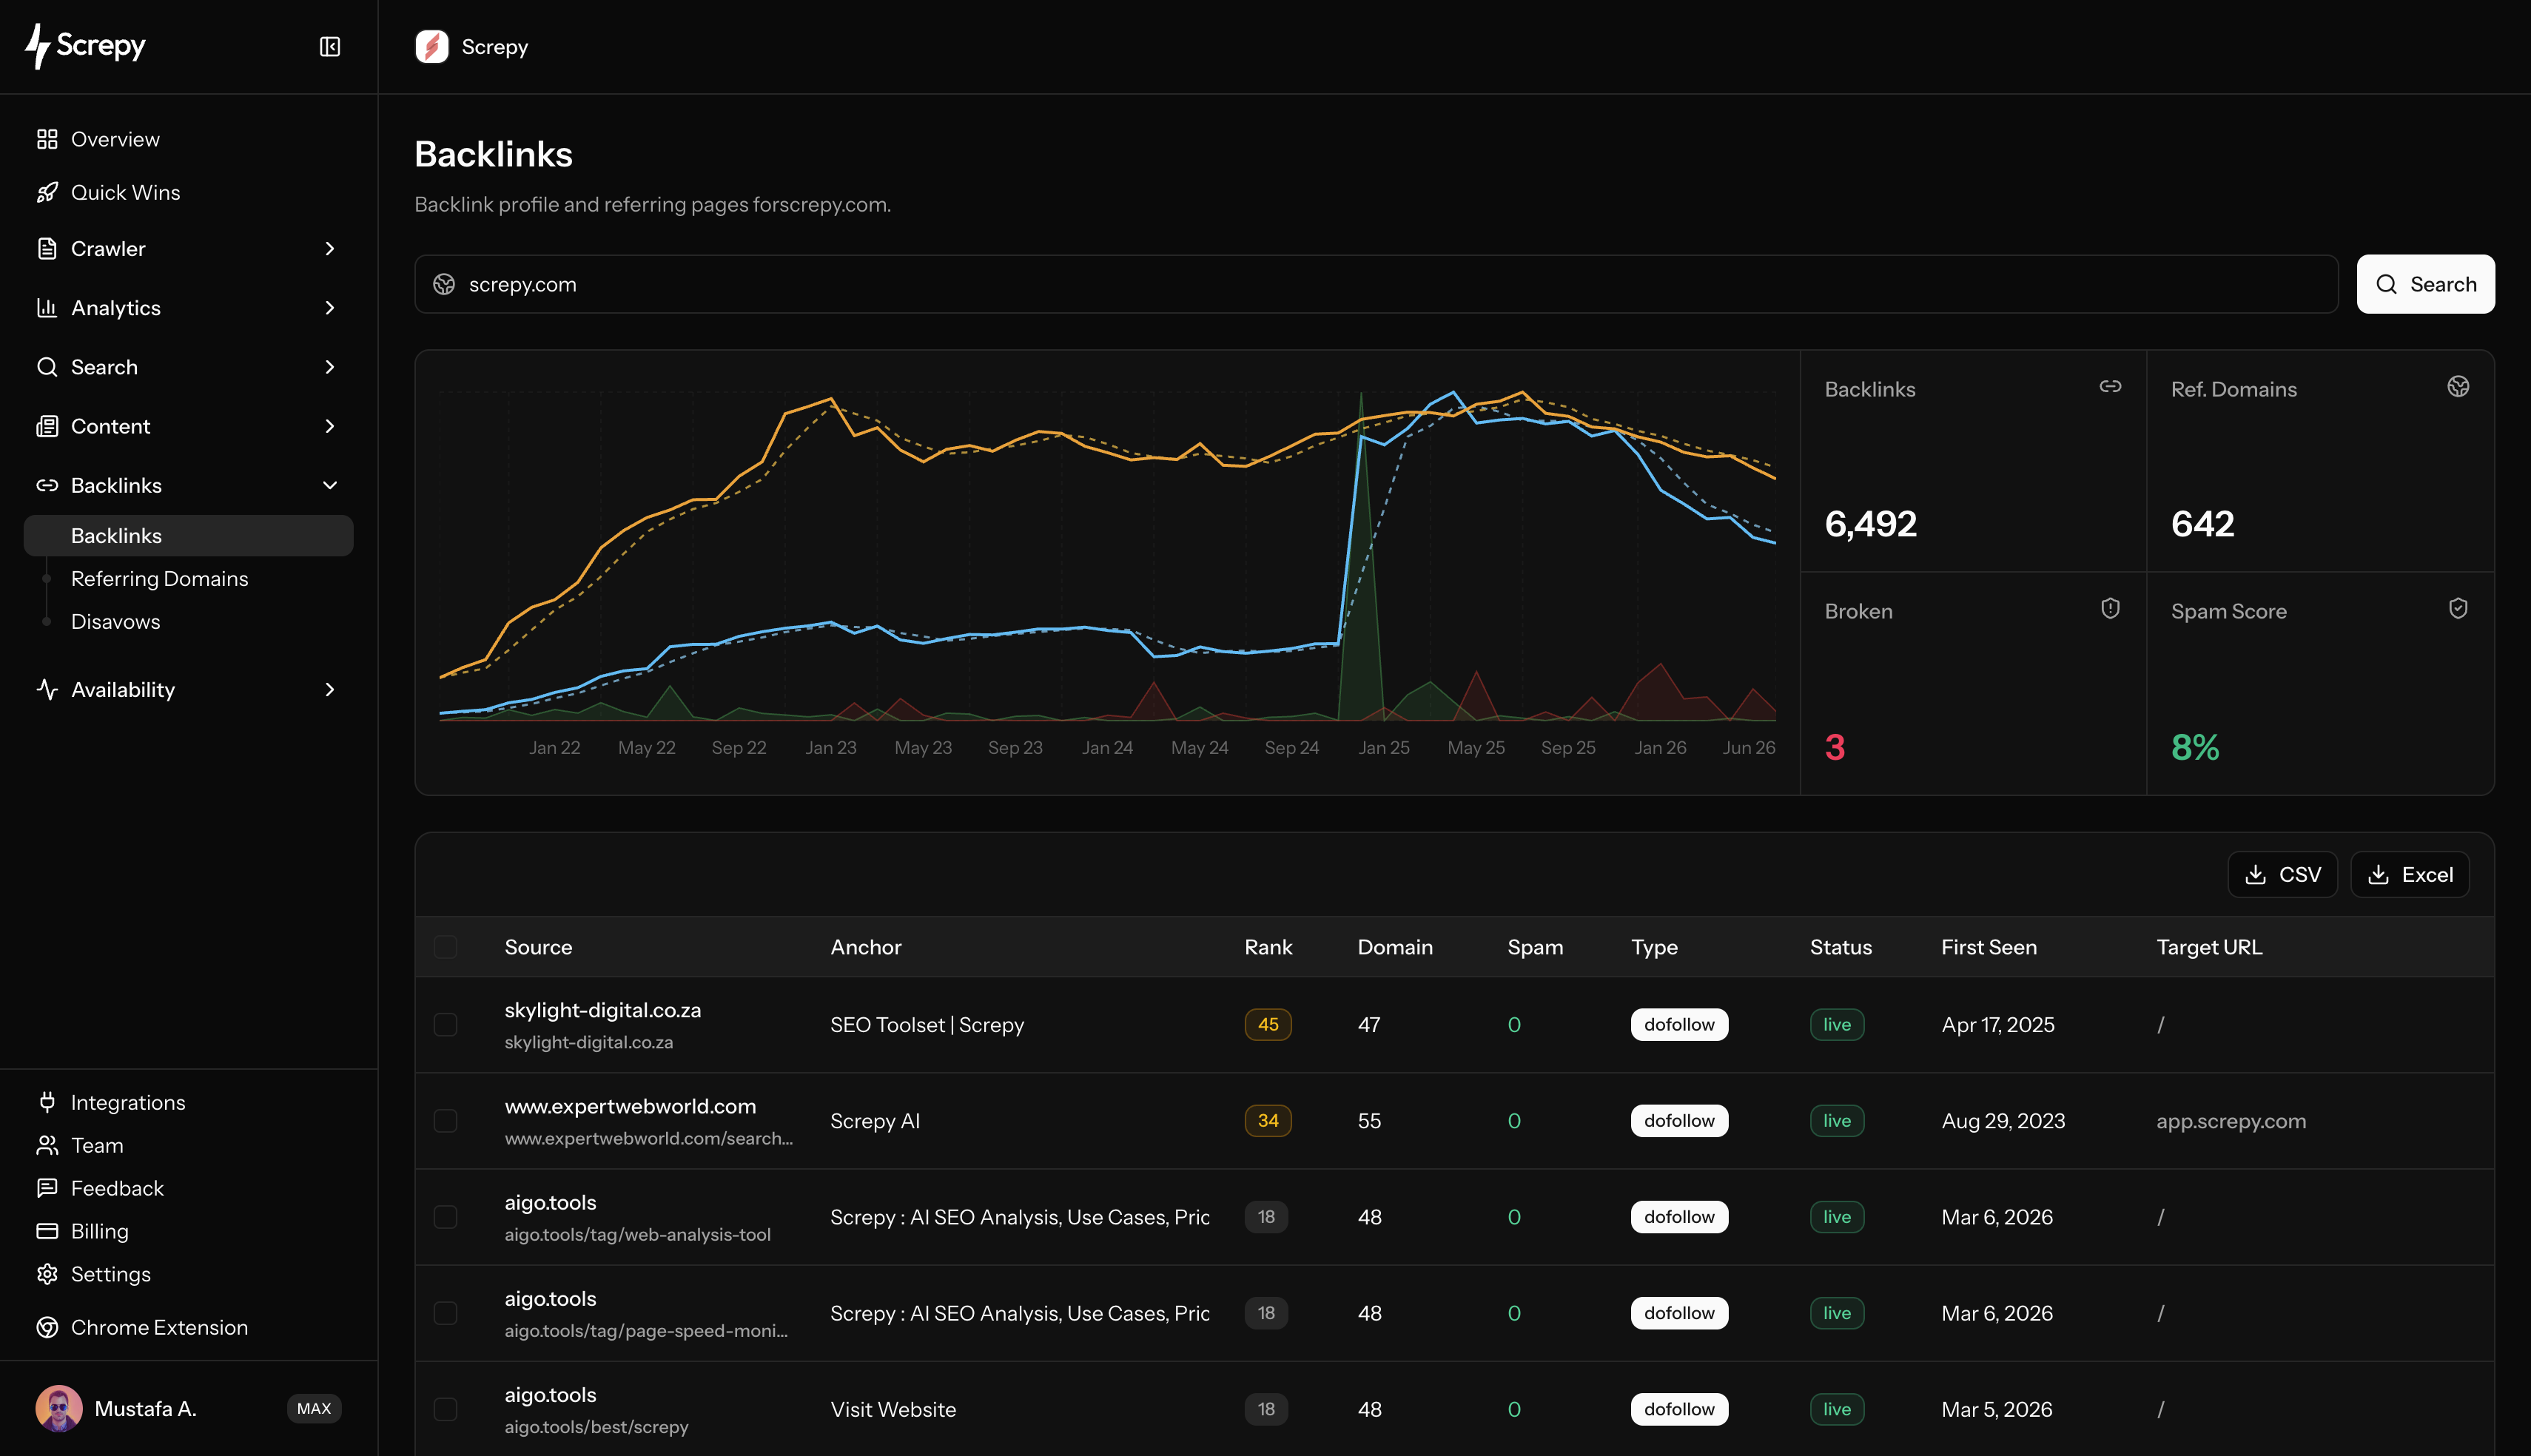Click the shield check icon on Spam Score card

[x=2458, y=608]
